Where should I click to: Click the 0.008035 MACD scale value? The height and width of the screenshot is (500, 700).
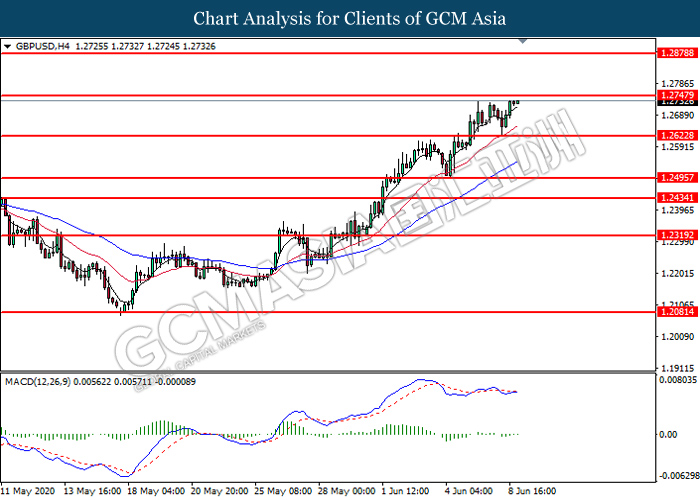point(678,380)
